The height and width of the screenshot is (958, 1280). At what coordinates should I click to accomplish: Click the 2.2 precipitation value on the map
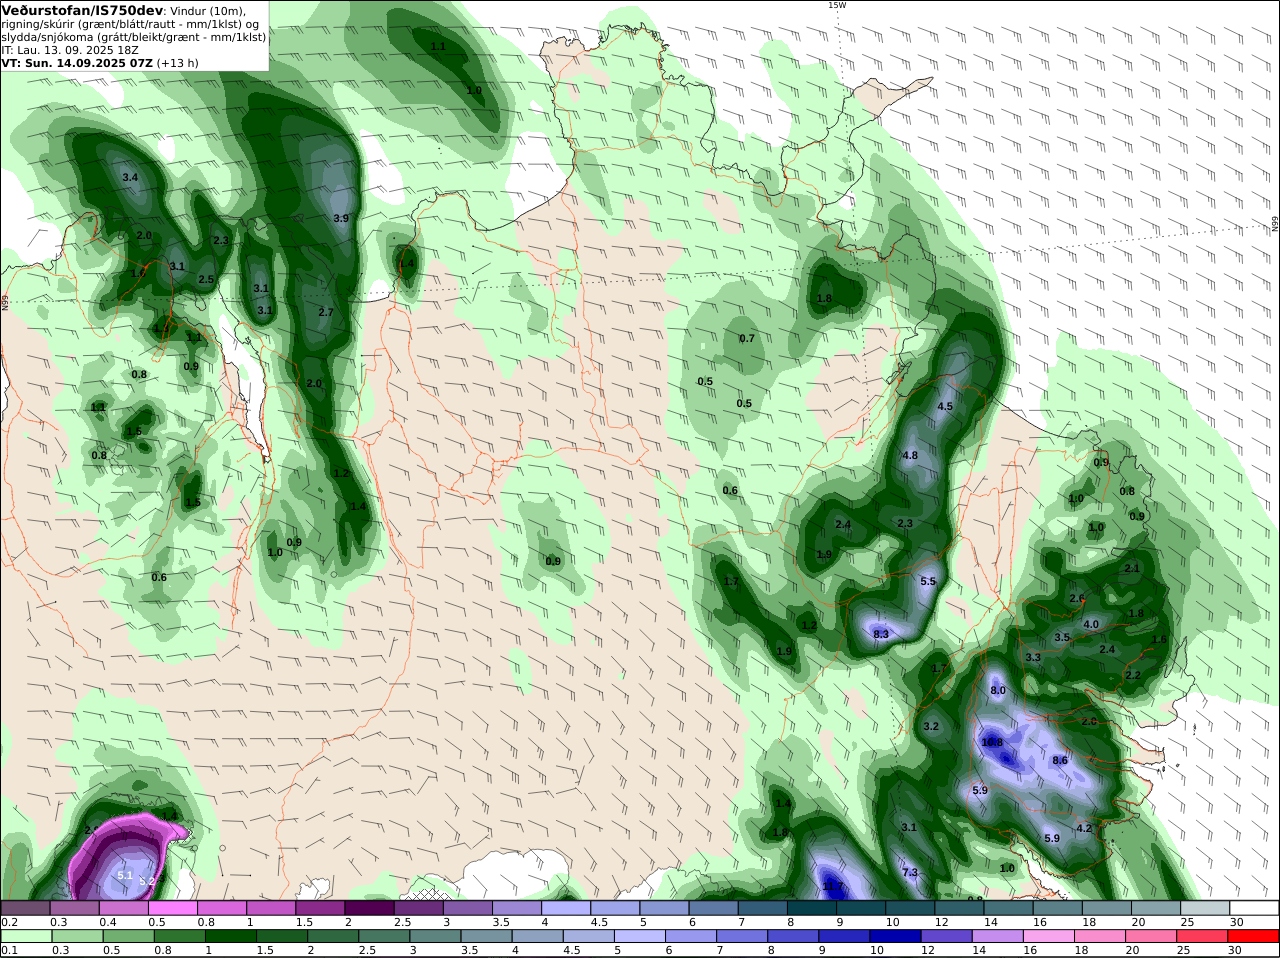(x=1133, y=675)
